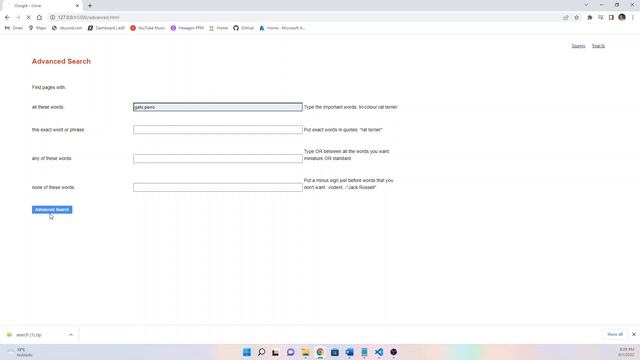Open the Chrome profile avatar
This screenshot has width=640, height=360.
622,17
